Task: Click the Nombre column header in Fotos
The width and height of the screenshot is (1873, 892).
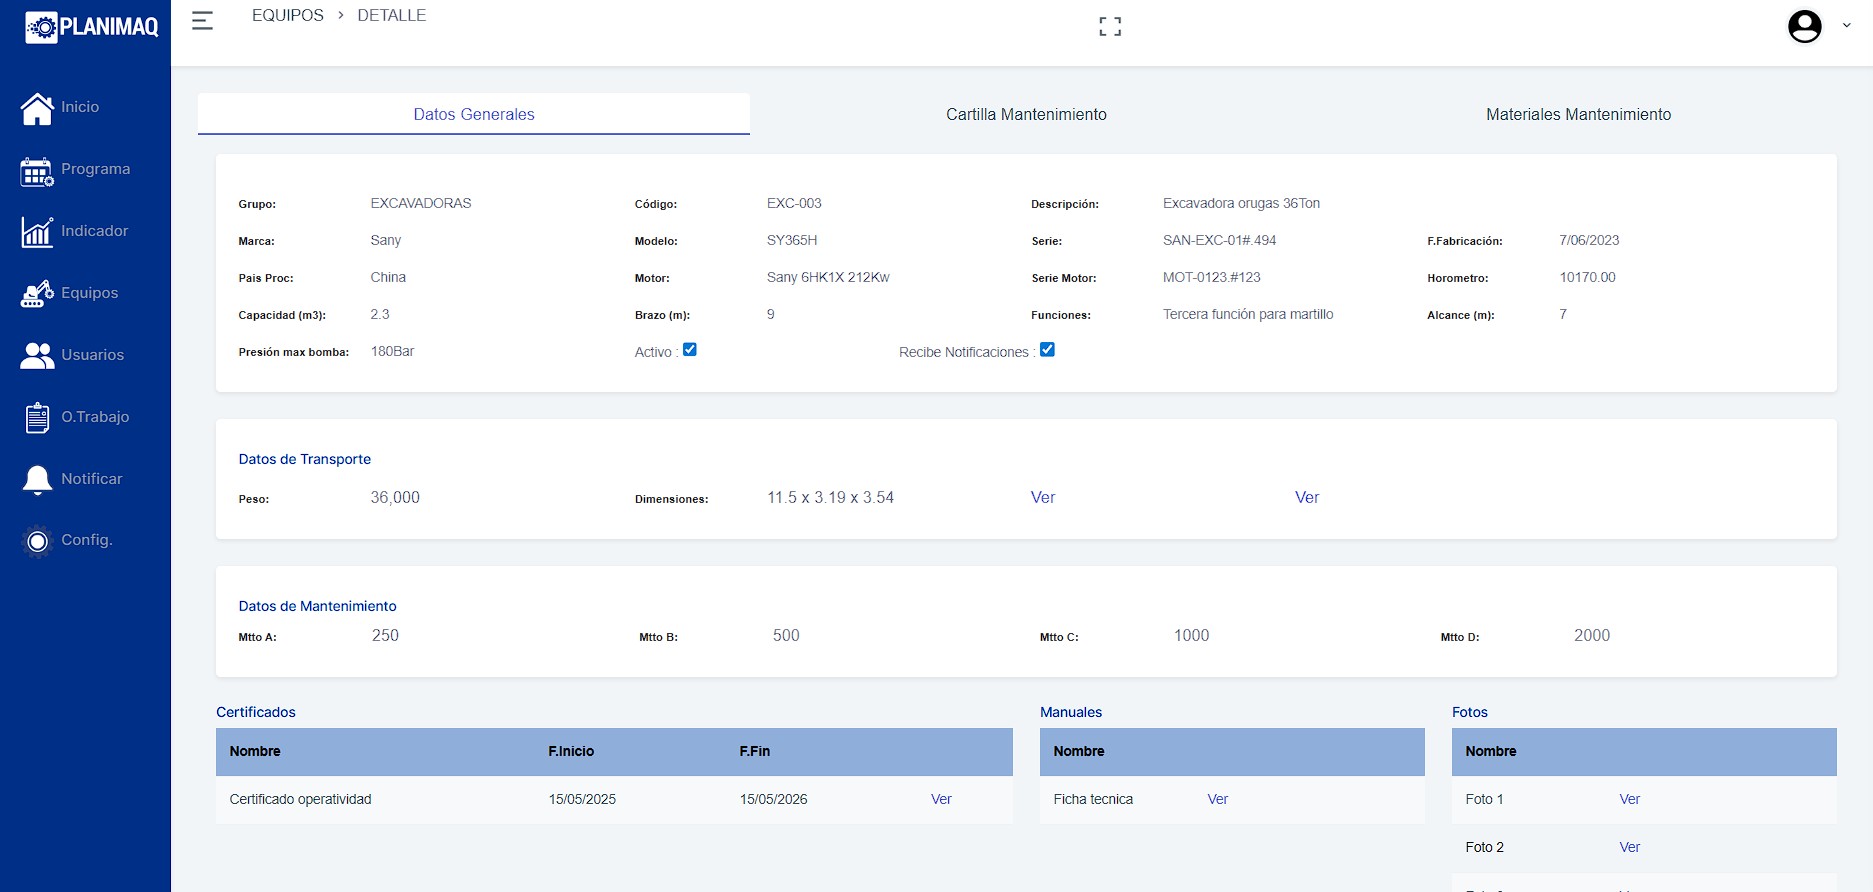Action: point(1491,751)
